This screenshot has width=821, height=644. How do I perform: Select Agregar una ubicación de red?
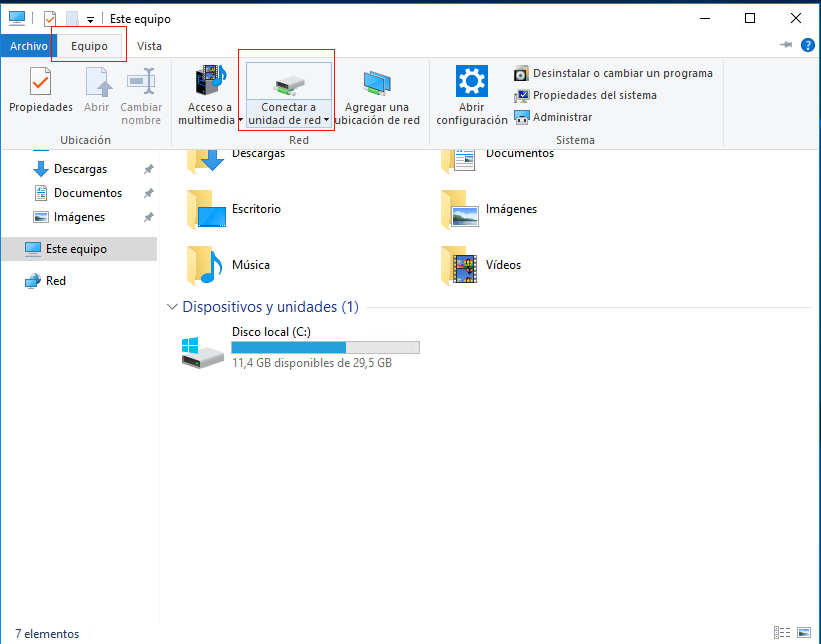pos(377,96)
